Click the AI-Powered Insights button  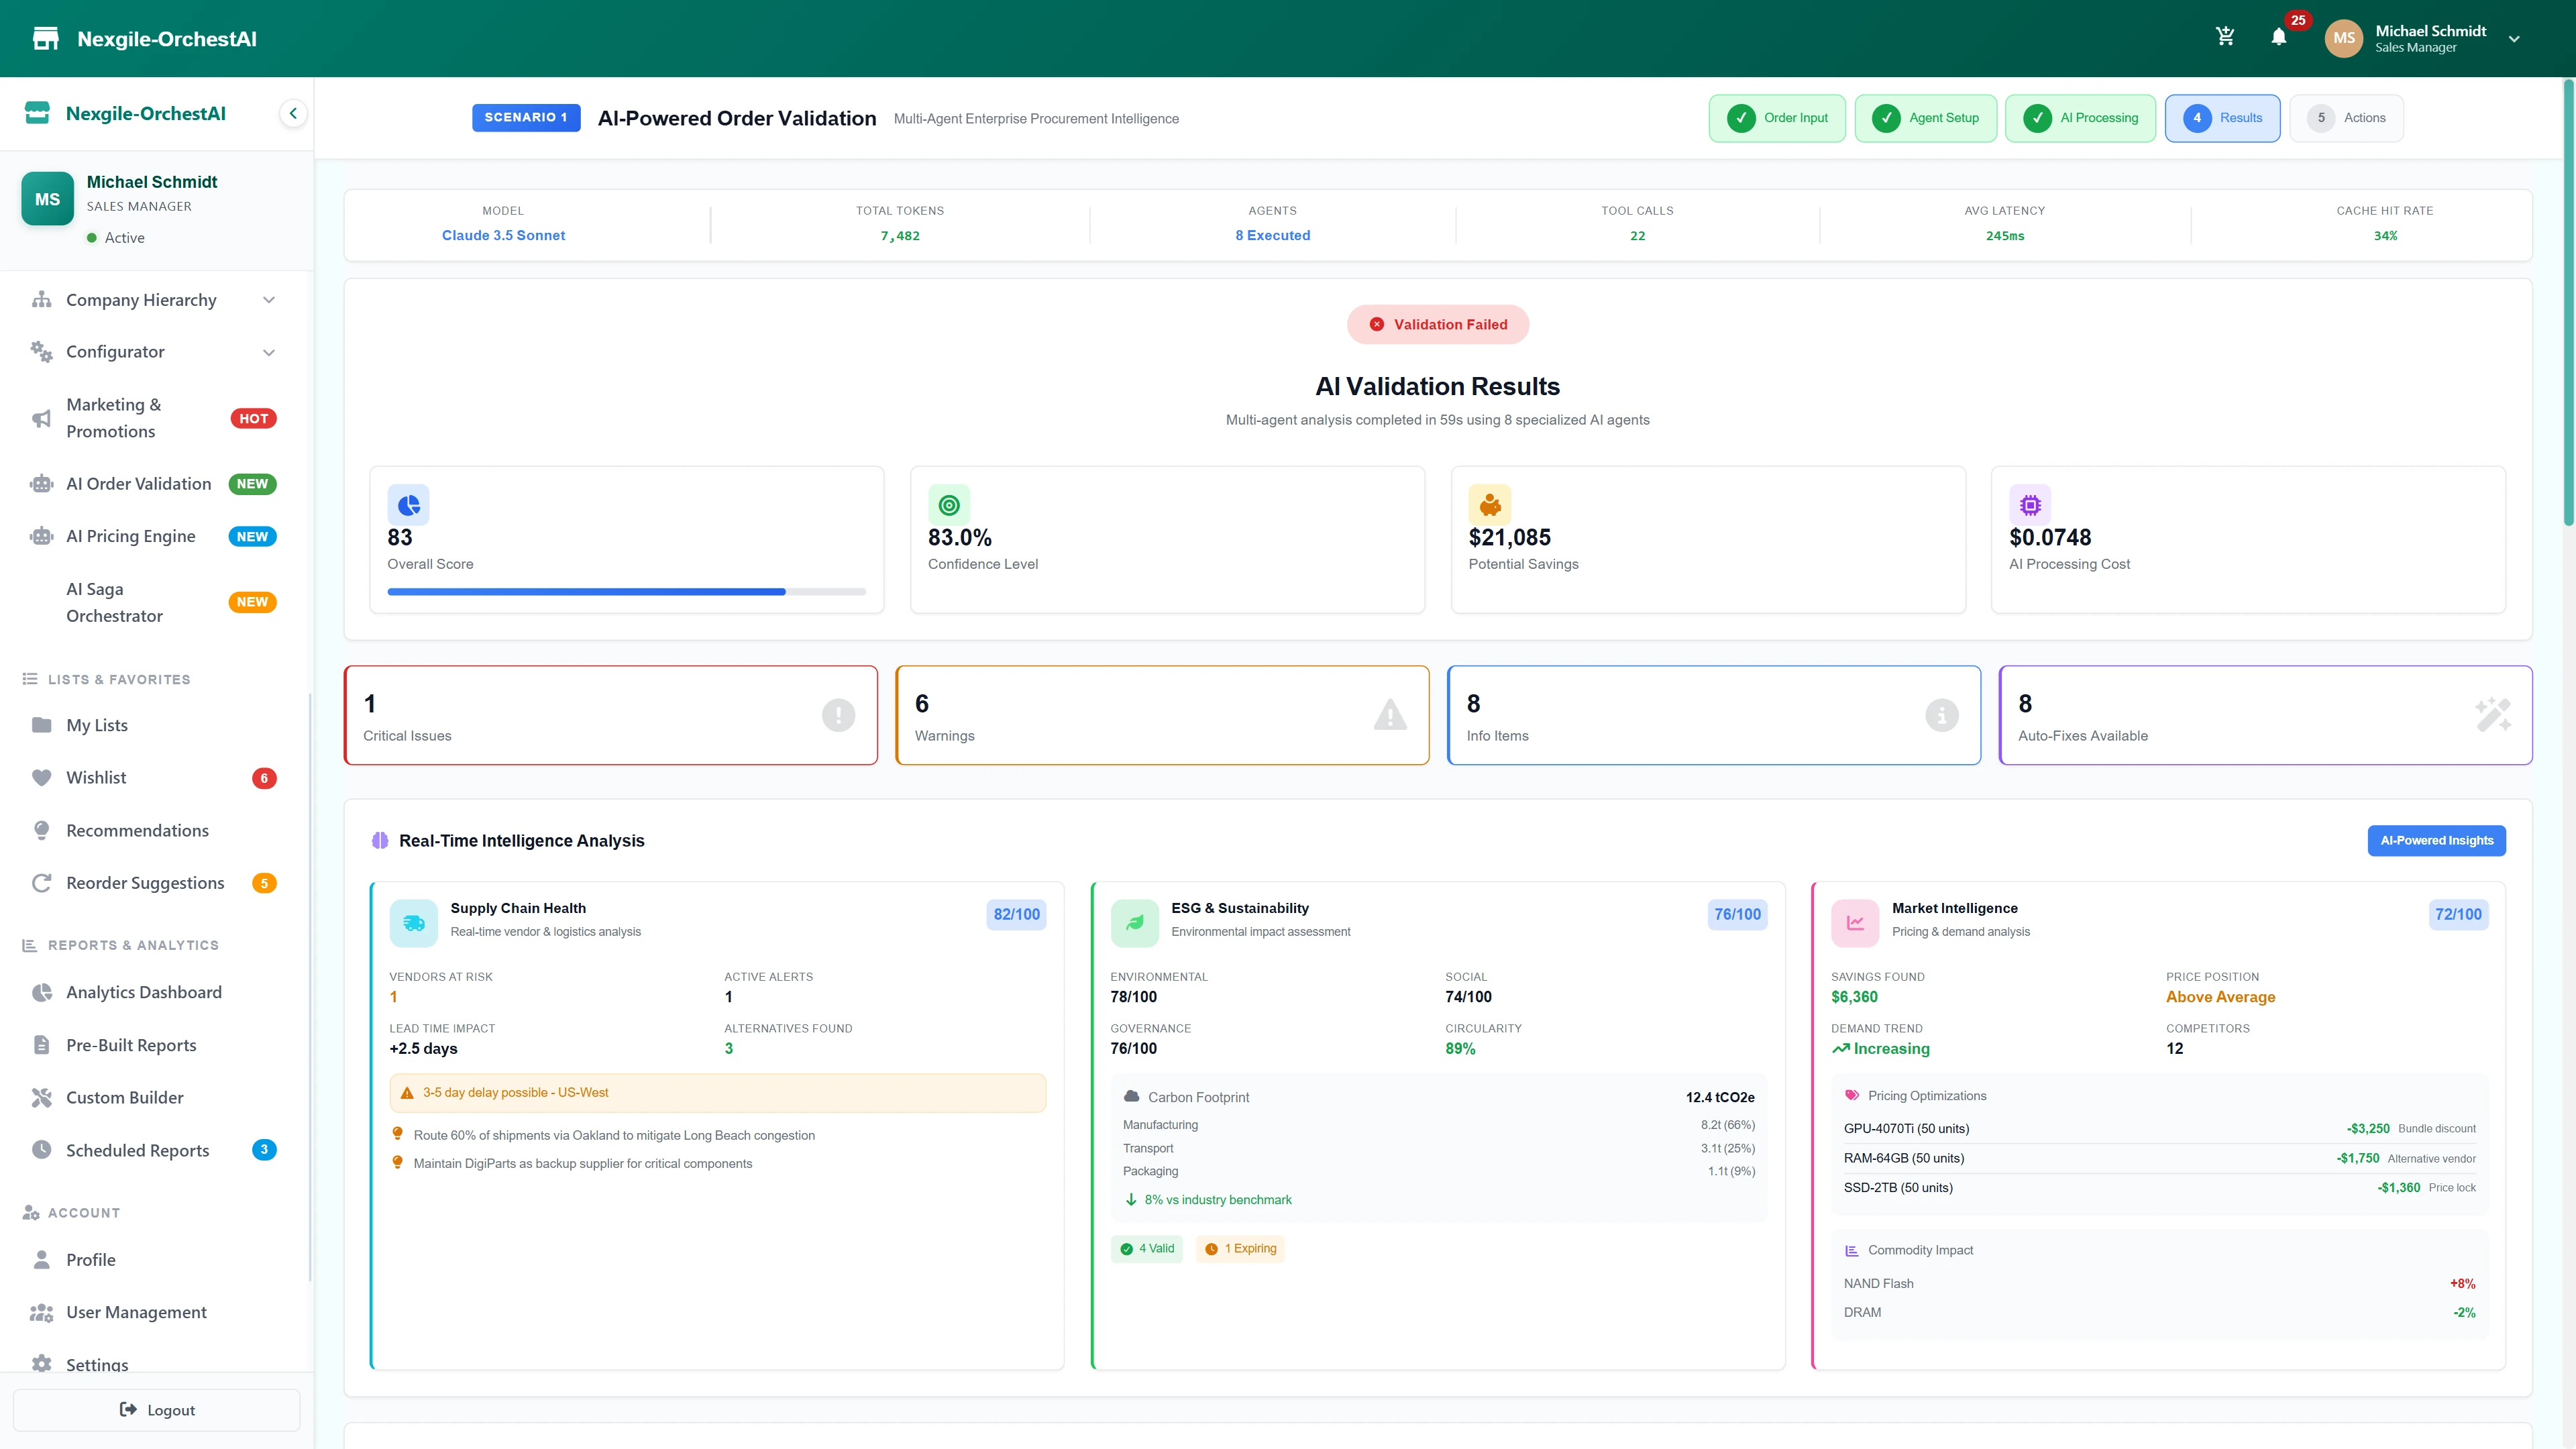click(2436, 840)
